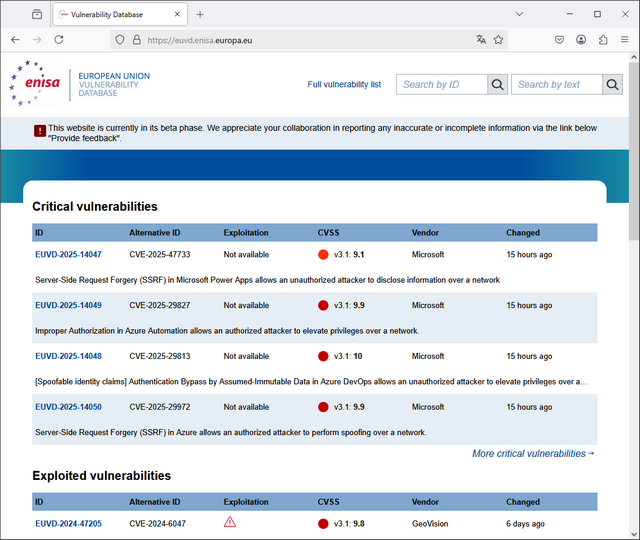Focus the Search by text field
The width and height of the screenshot is (640, 540).
coord(557,84)
